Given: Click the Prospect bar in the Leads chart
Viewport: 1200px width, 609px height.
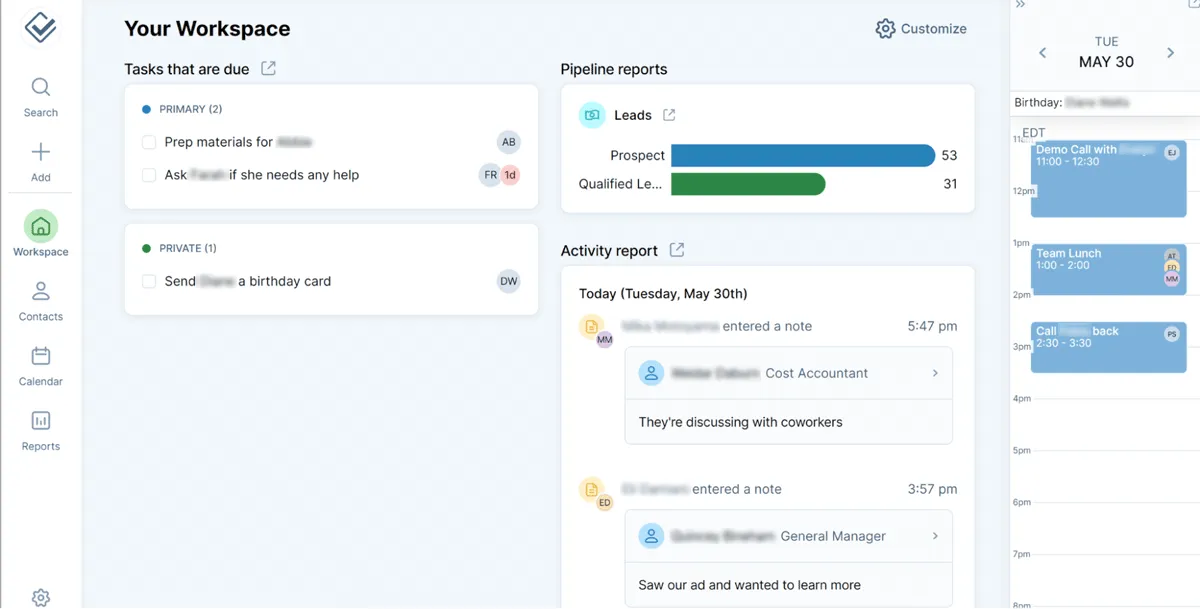Looking at the screenshot, I should [x=800, y=155].
